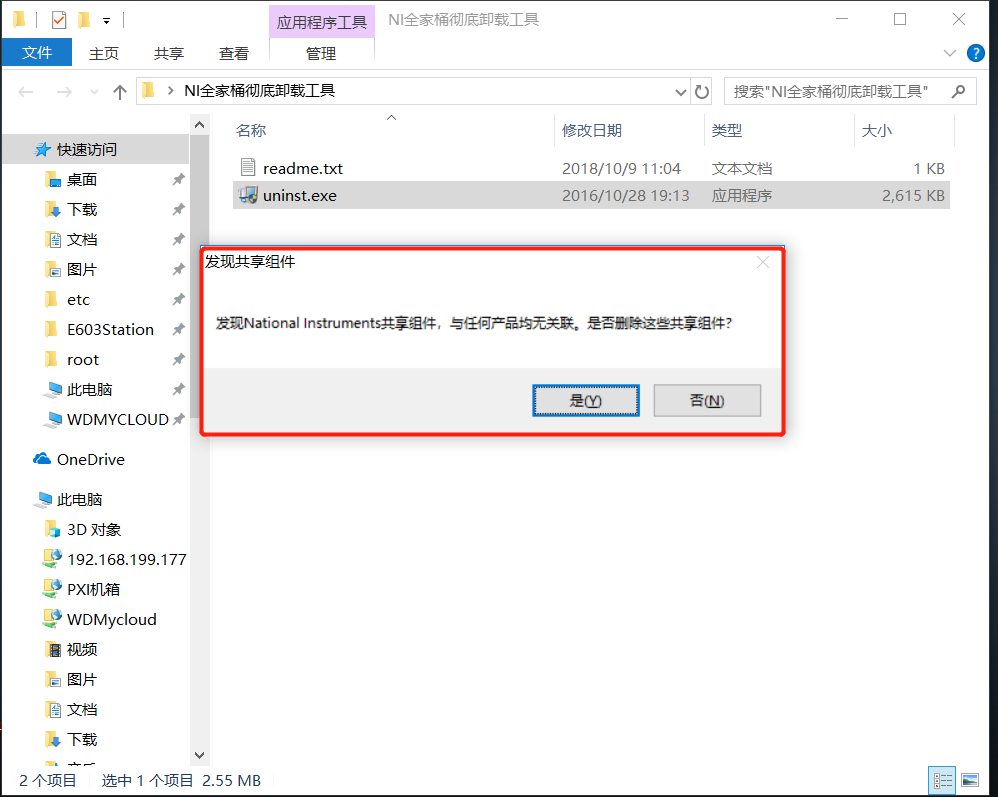The width and height of the screenshot is (998, 797).
Task: Open 下载 under This PC
Action: pyautogui.click(x=82, y=739)
